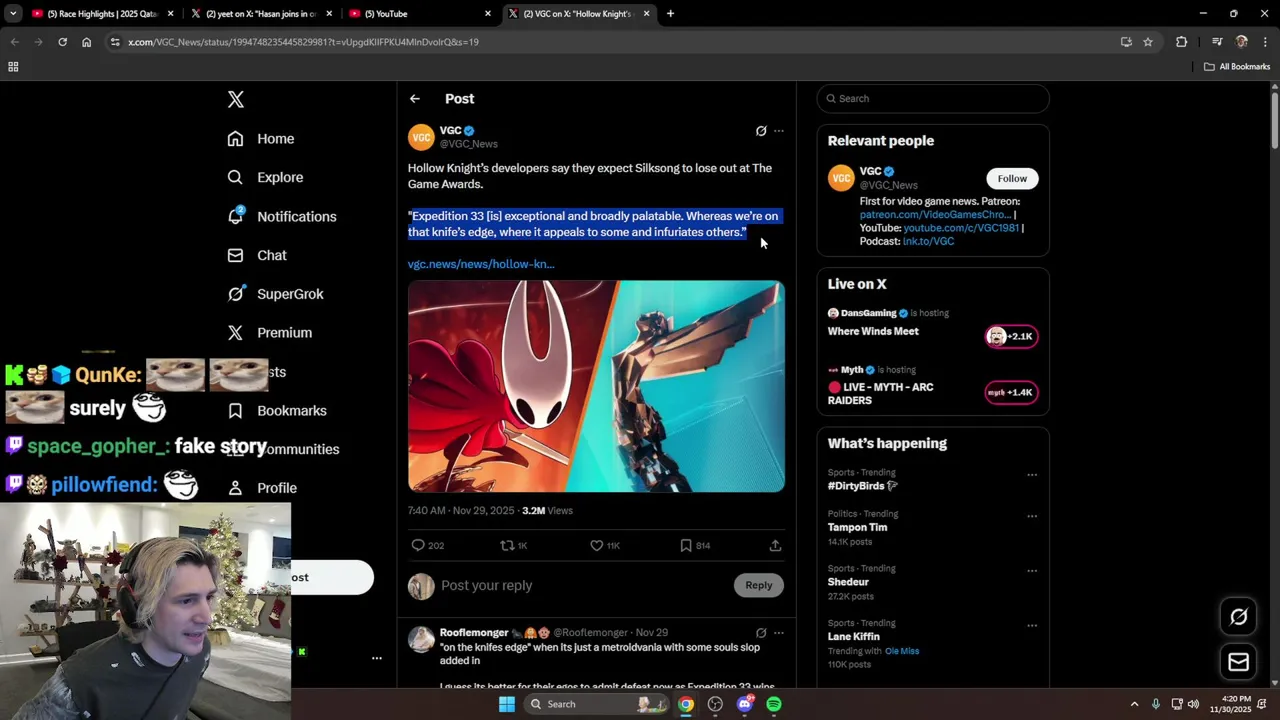Screen dimensions: 1280x720
Task: Open Explore in X sidebar
Action: pyautogui.click(x=265, y=177)
